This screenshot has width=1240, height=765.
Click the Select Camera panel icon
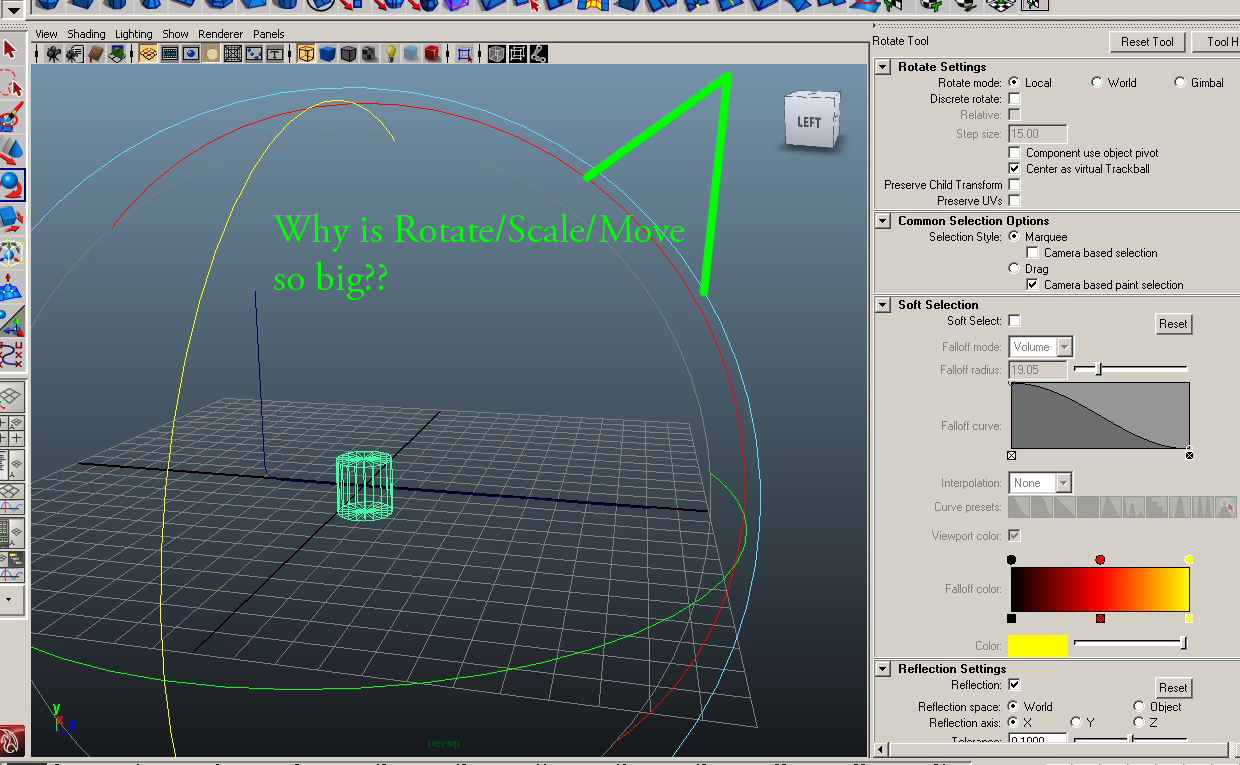point(53,53)
